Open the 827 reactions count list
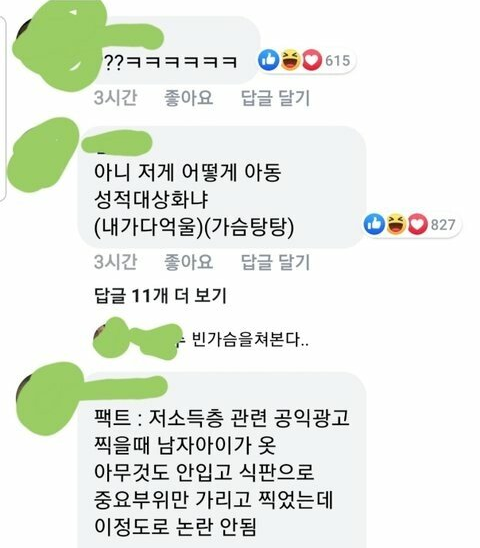480x548 pixels. [x=443, y=225]
